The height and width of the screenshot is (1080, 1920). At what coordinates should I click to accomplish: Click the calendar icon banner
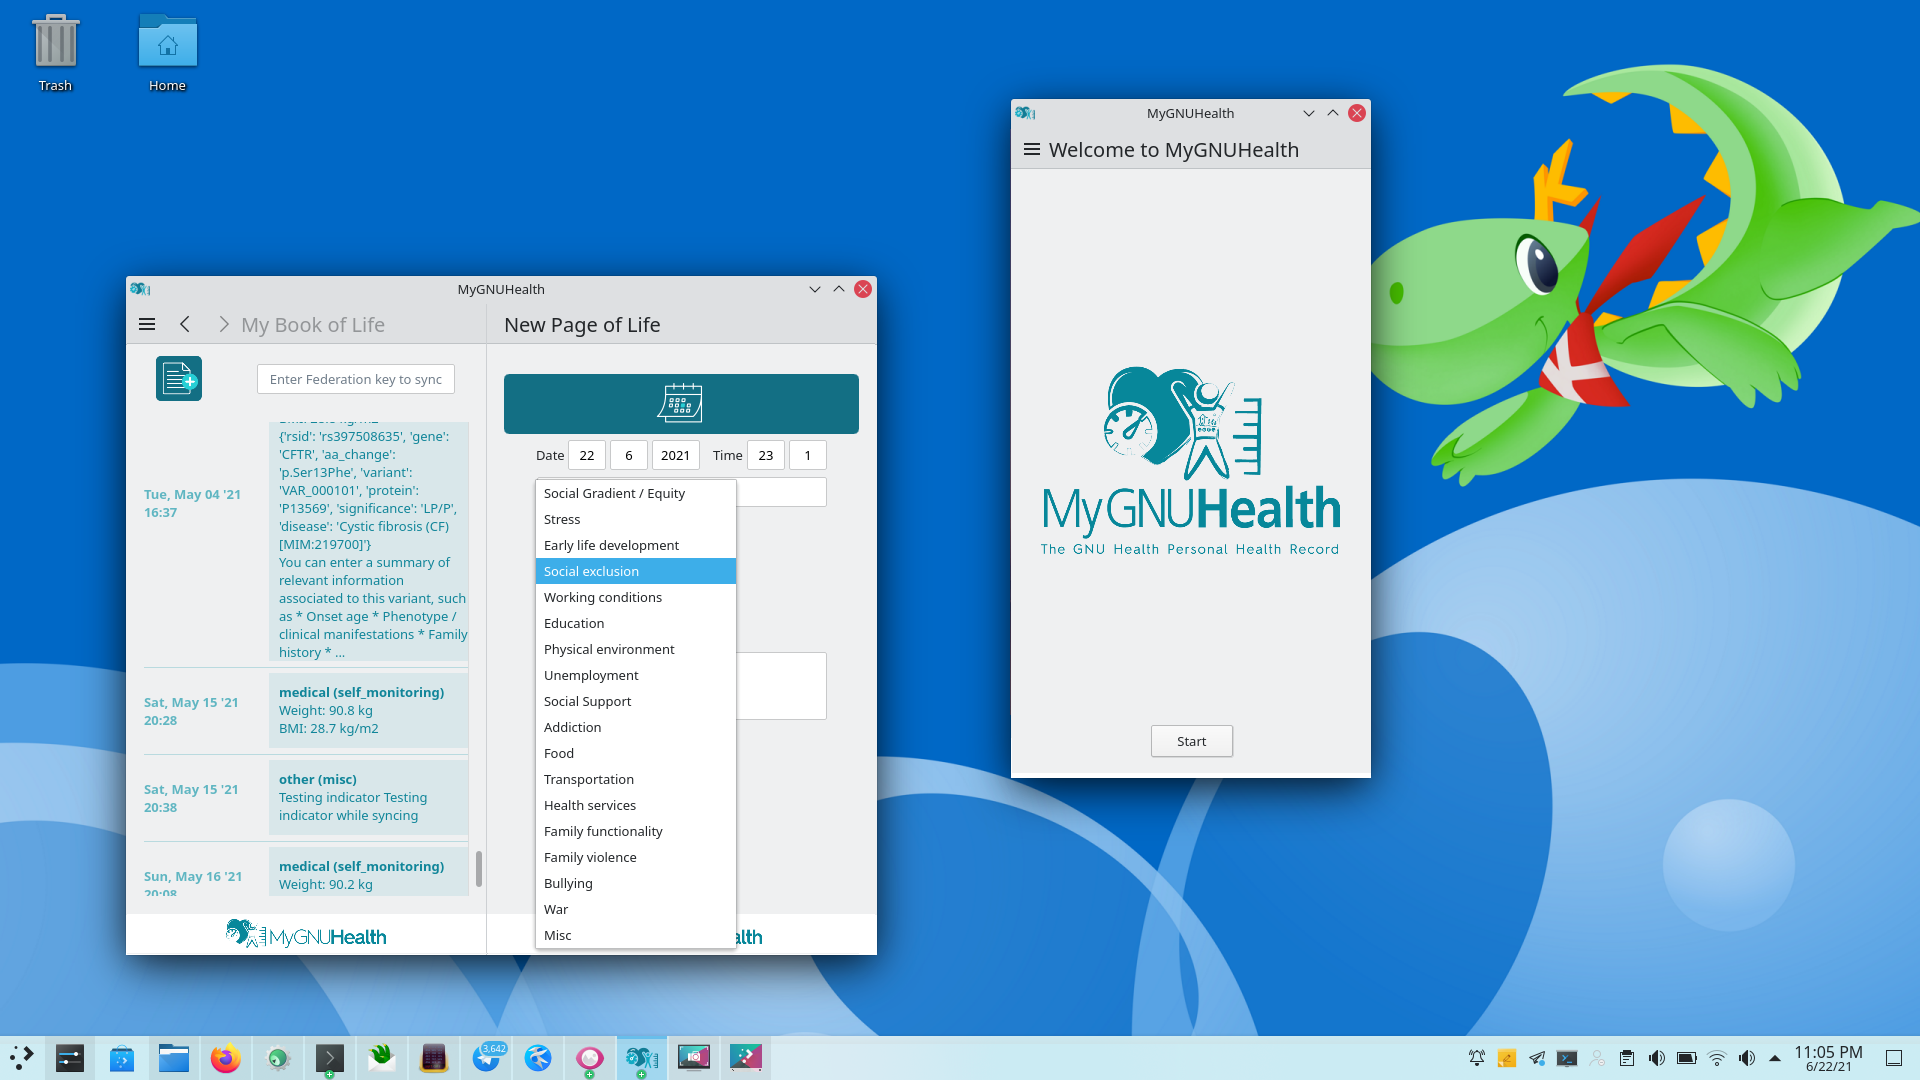pyautogui.click(x=681, y=404)
